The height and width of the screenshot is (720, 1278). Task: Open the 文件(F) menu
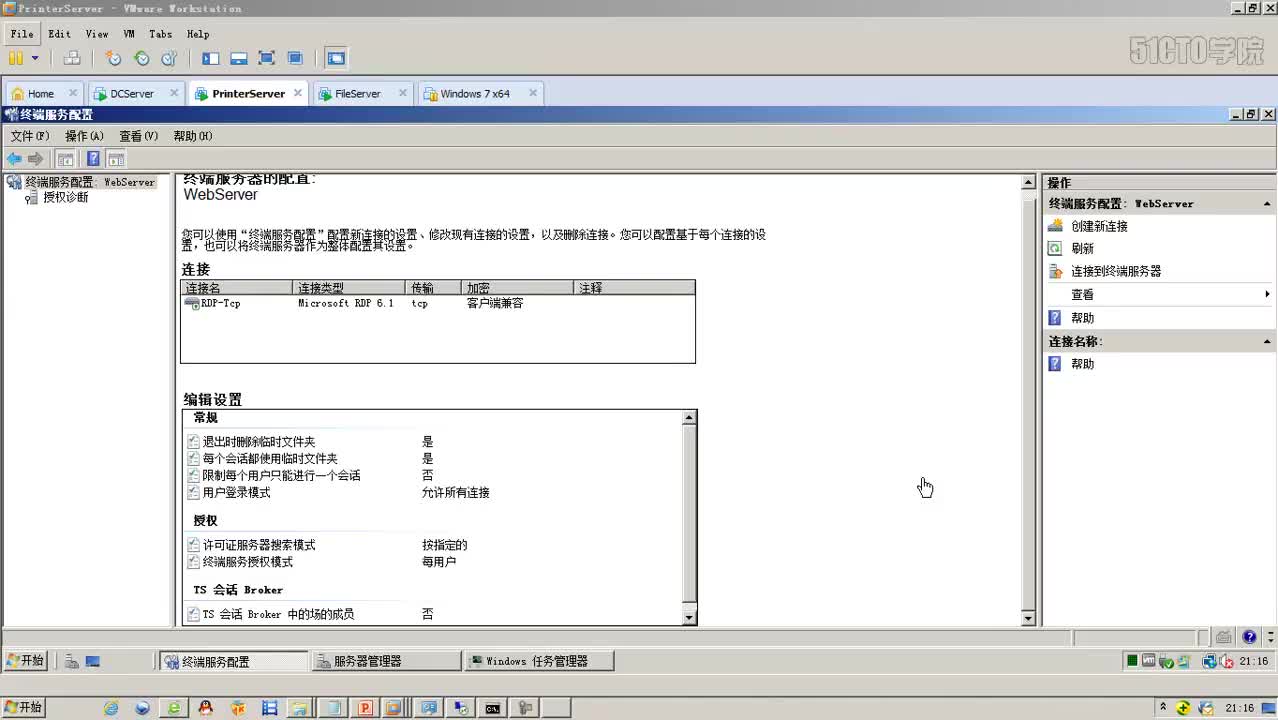click(30, 136)
